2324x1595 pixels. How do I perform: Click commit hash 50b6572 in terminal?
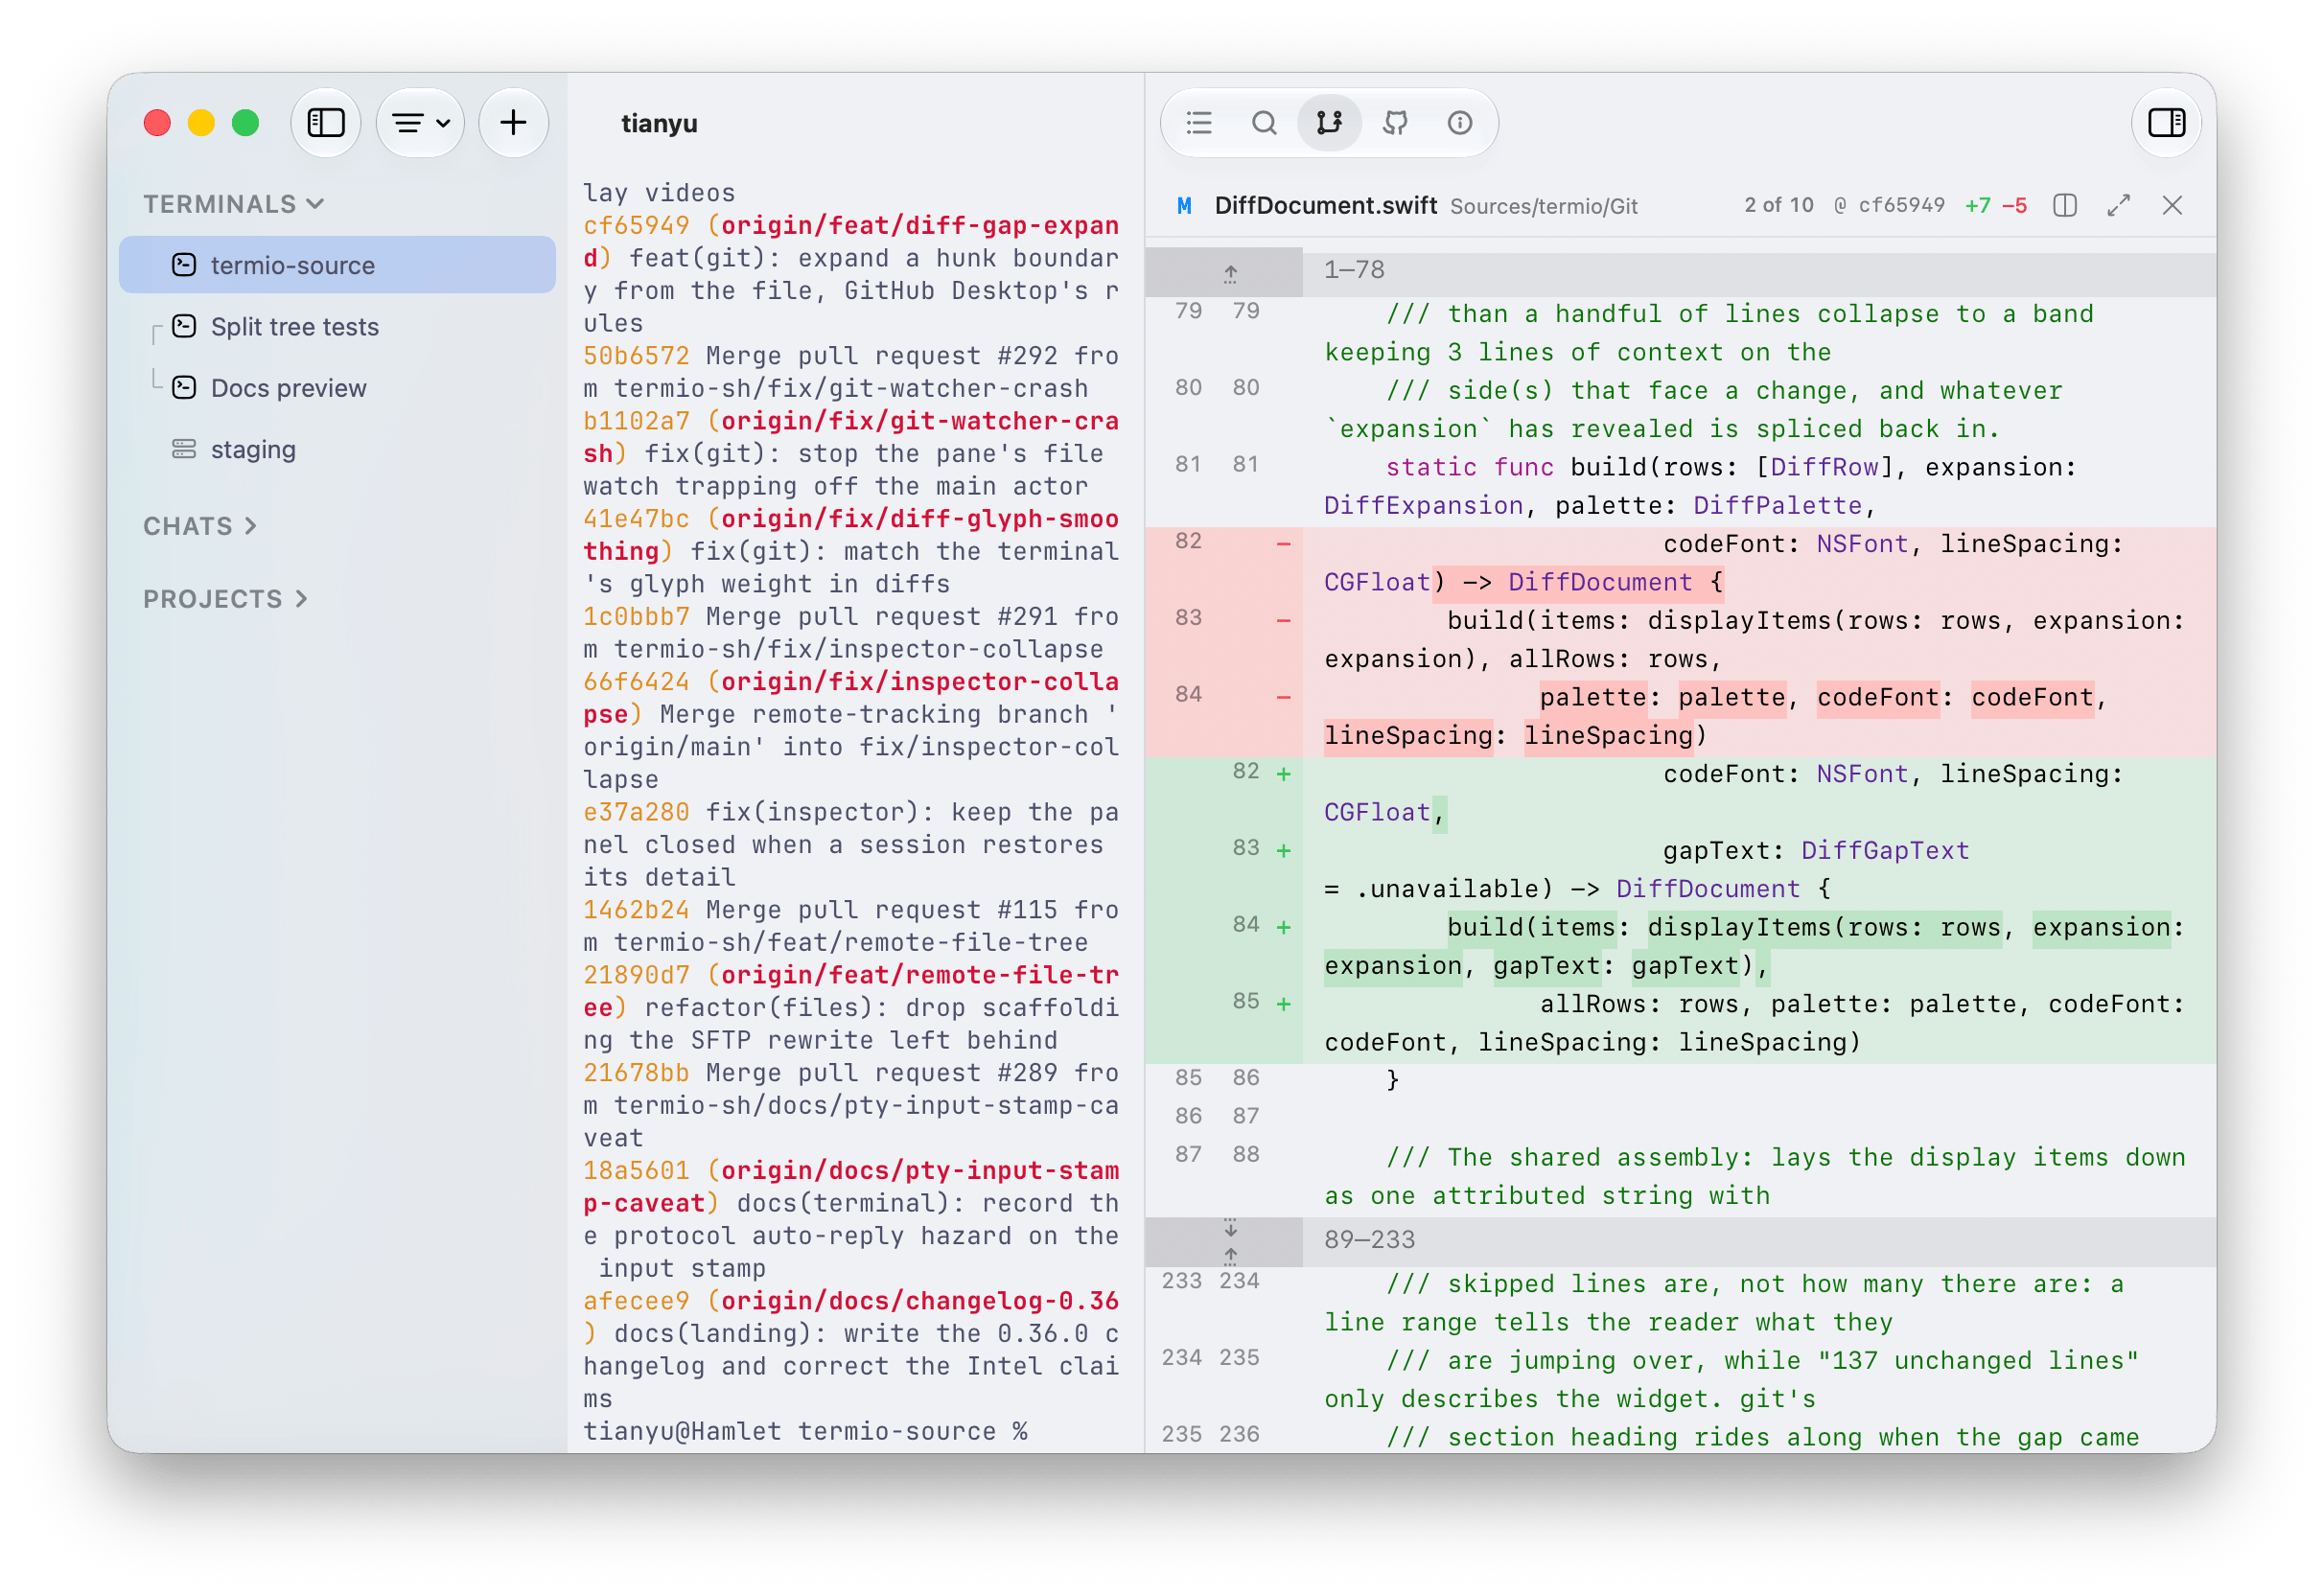(636, 356)
